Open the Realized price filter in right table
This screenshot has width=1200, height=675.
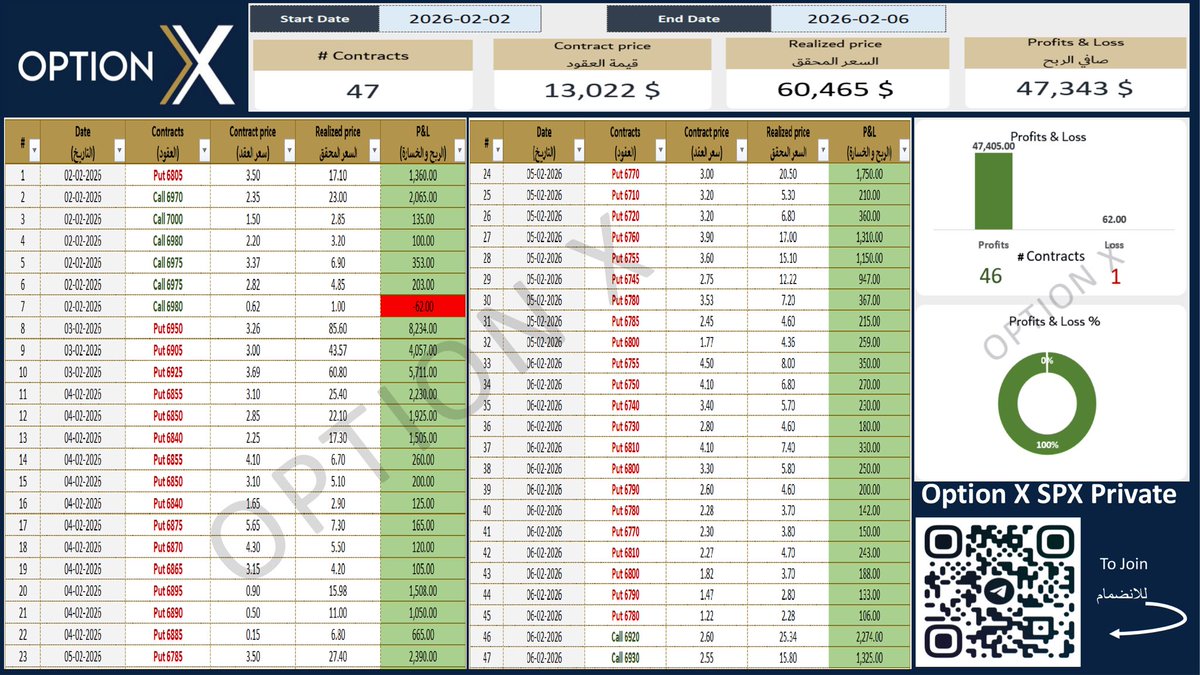tap(821, 151)
